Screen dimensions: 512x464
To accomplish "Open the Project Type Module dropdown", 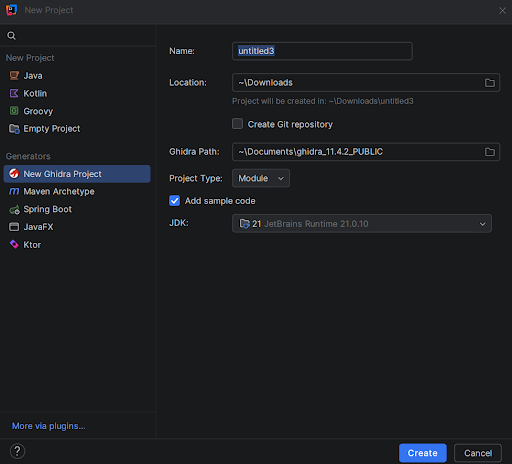I will click(261, 178).
